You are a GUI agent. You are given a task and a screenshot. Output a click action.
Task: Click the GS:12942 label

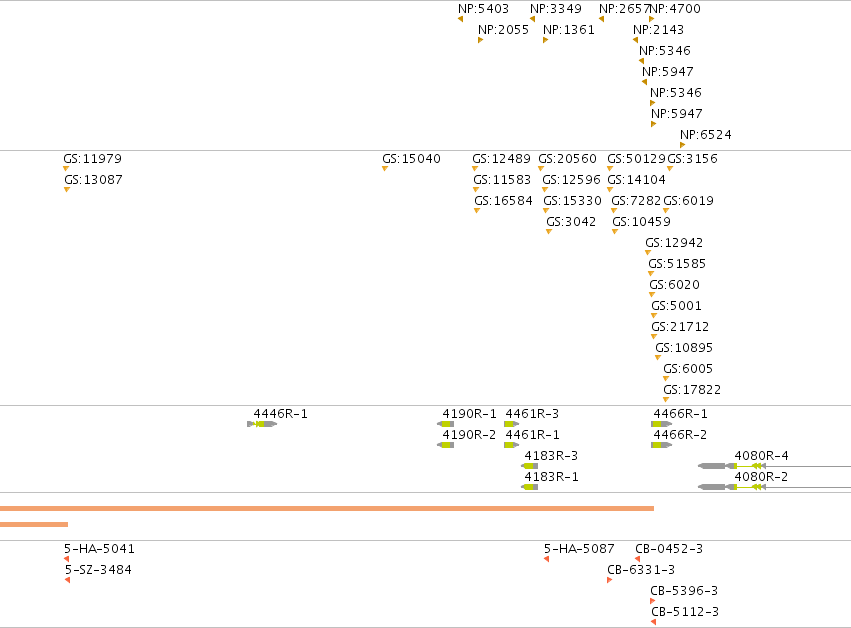(x=674, y=243)
